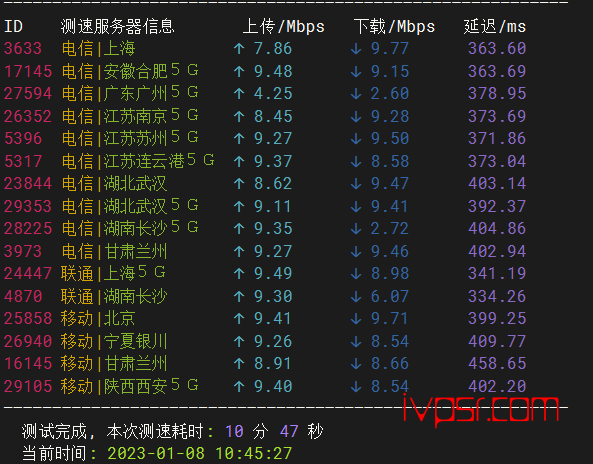The image size is (593, 464).
Task: Select server ID 23844
Action: [28, 183]
